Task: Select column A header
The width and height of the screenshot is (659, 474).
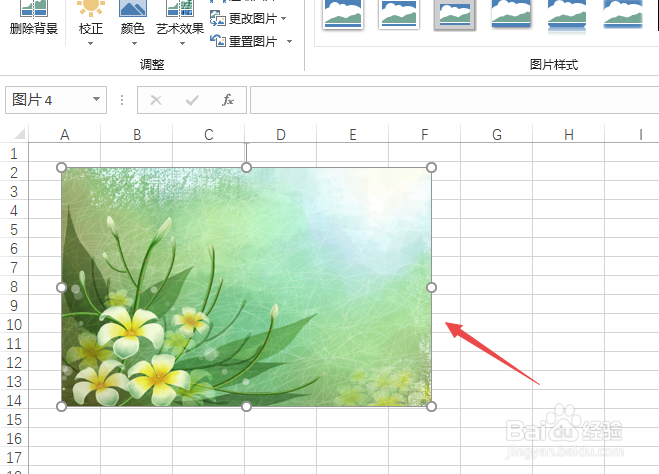Action: [64, 134]
